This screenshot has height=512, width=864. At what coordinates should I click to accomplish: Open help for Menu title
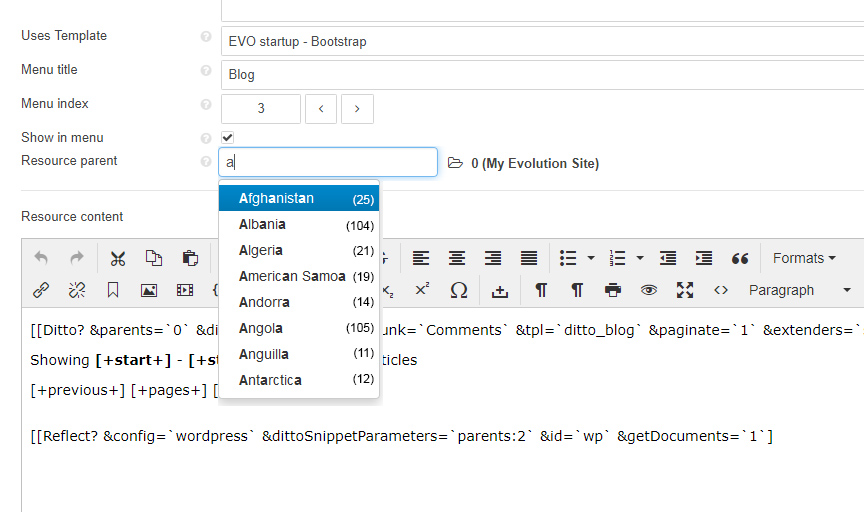click(206, 71)
